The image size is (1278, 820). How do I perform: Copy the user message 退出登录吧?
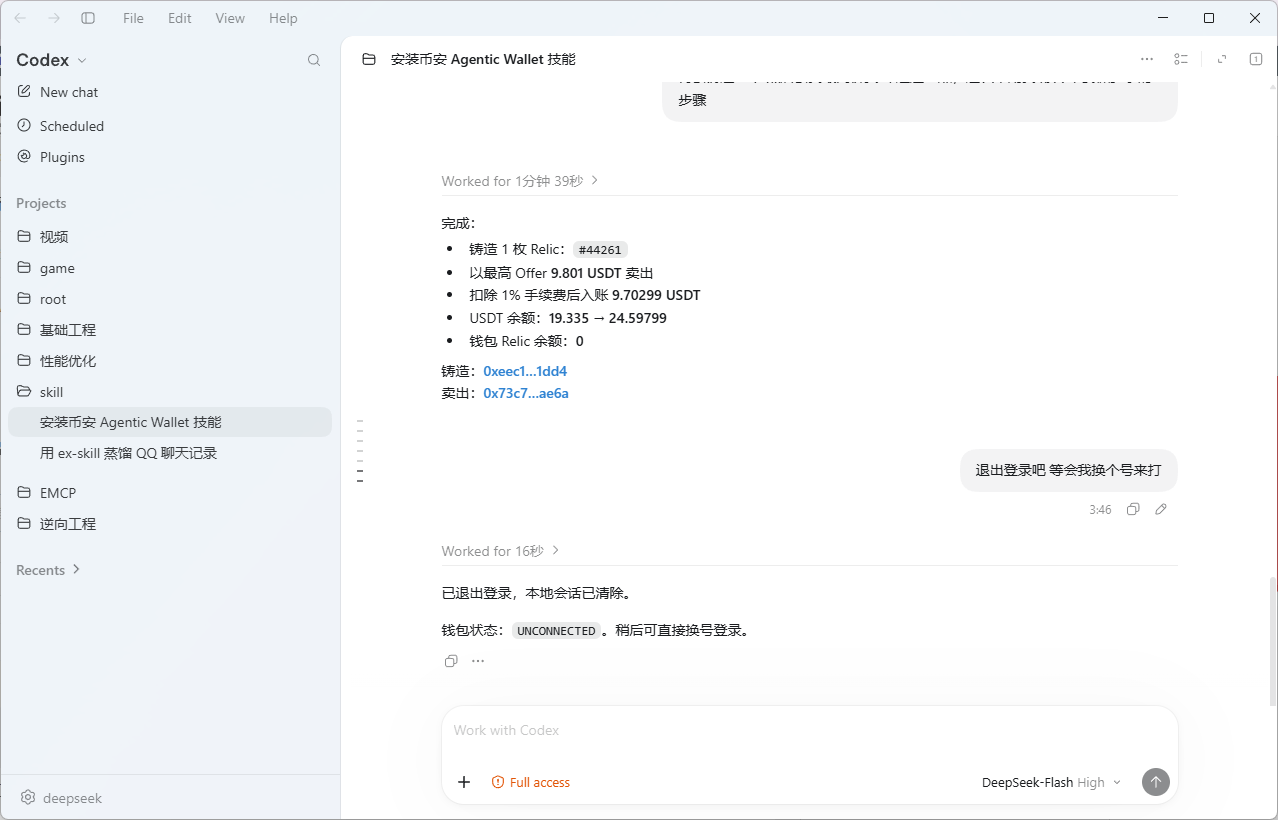[x=1133, y=509]
